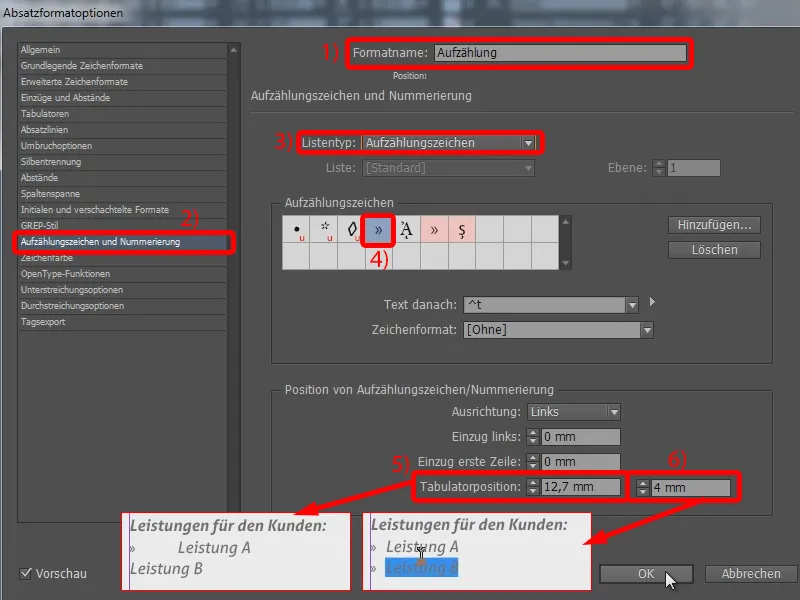Screen dimensions: 800x600
Task: Open the Listentyp dropdown
Action: click(448, 143)
